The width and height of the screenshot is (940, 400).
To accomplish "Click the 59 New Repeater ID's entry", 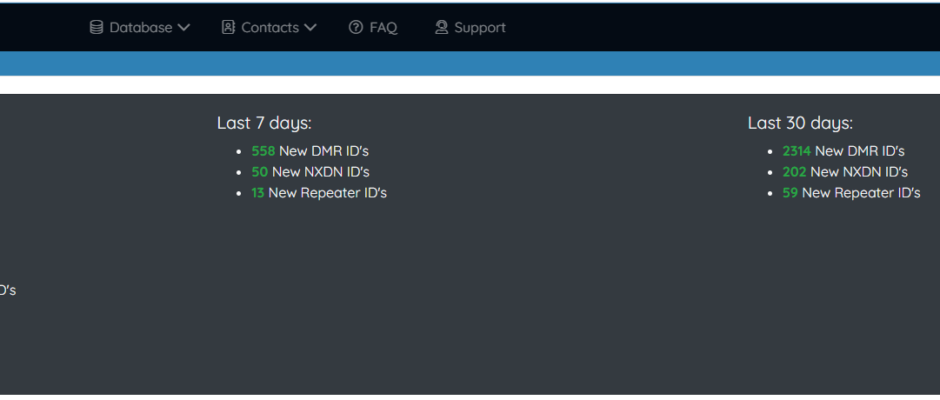I will (x=851, y=193).
